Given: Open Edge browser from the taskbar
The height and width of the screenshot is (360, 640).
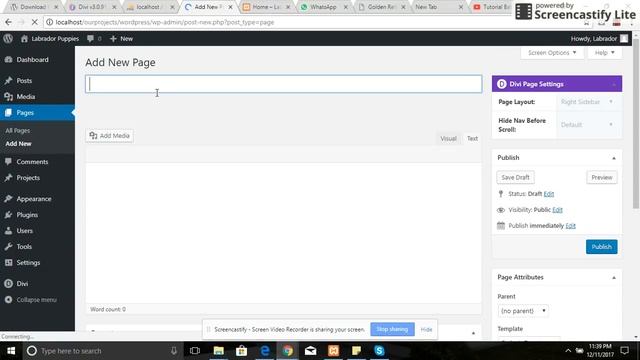Looking at the screenshot, I should [x=264, y=351].
